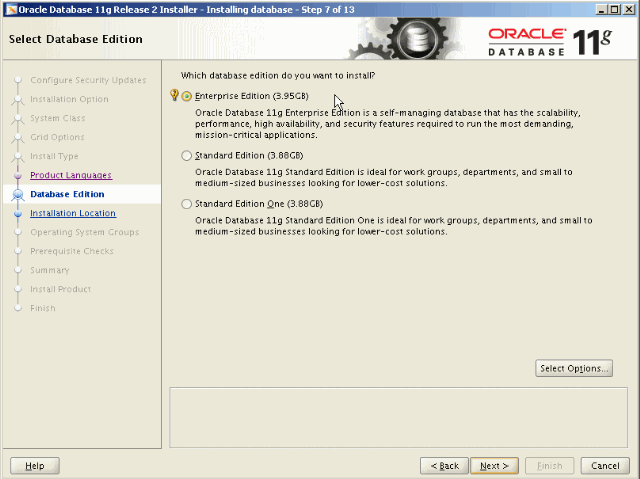The image size is (640, 479).
Task: Click the Oracle Database 11g logo
Action: (x=550, y=42)
